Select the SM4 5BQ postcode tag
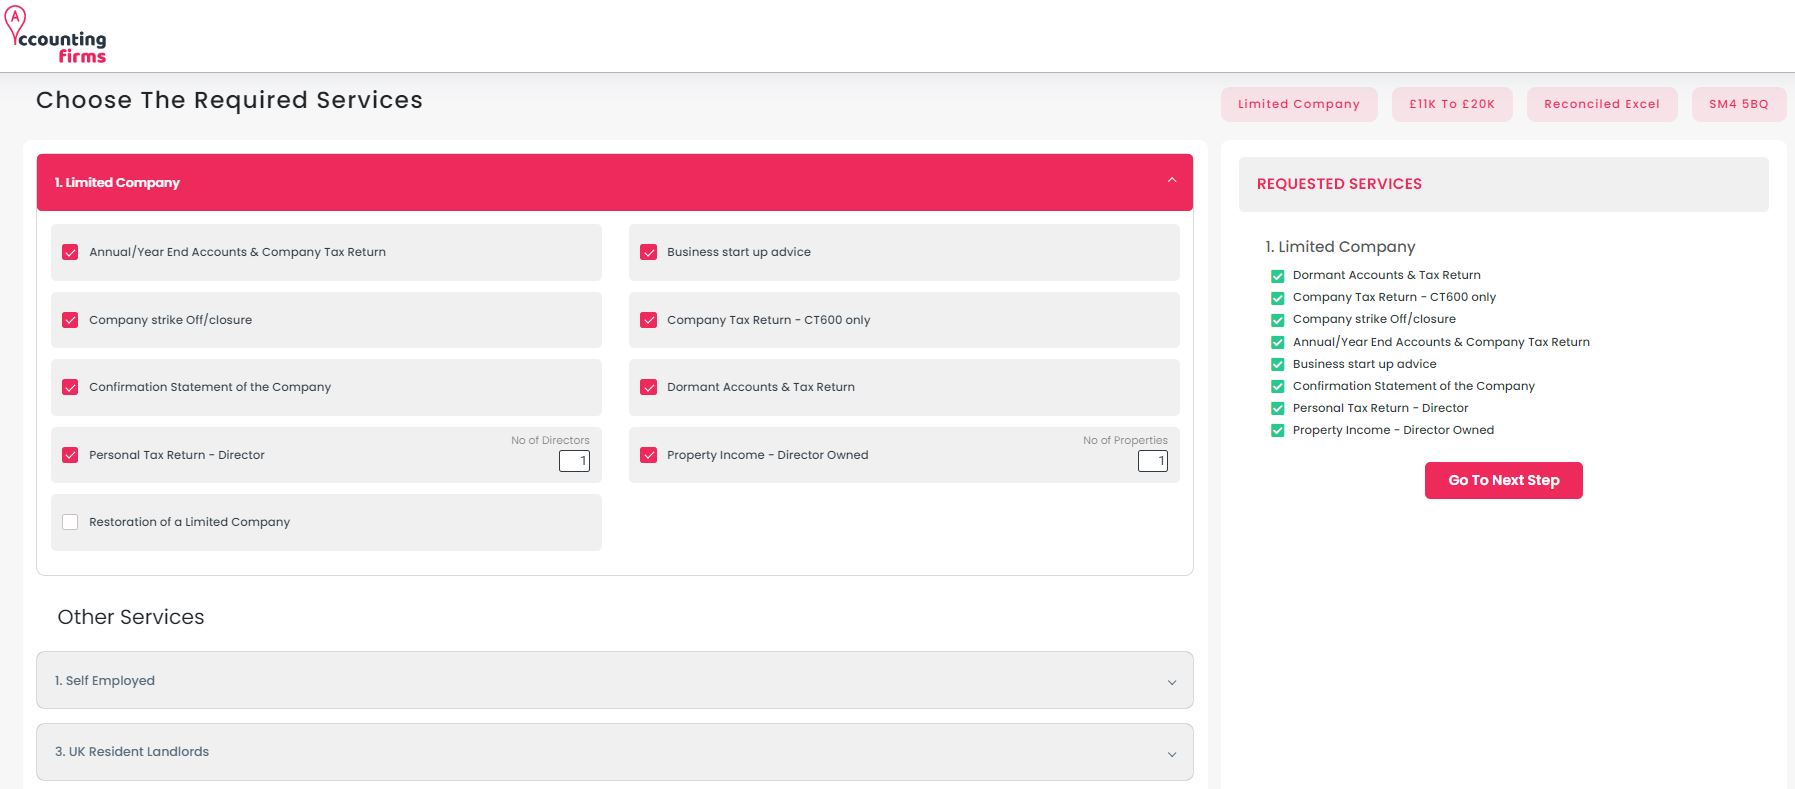1795x789 pixels. pyautogui.click(x=1739, y=104)
